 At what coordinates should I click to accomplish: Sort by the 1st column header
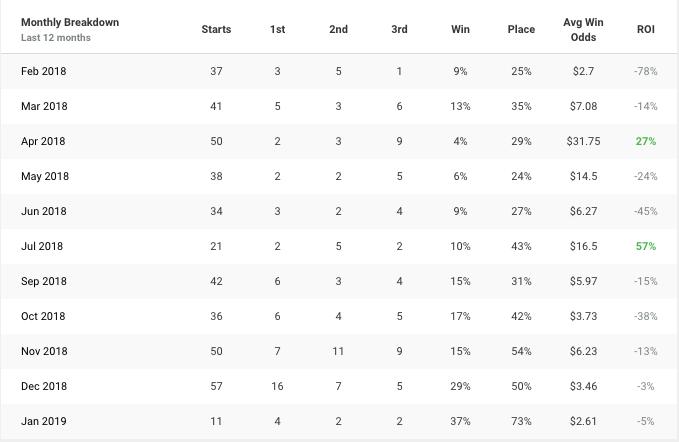click(x=278, y=29)
